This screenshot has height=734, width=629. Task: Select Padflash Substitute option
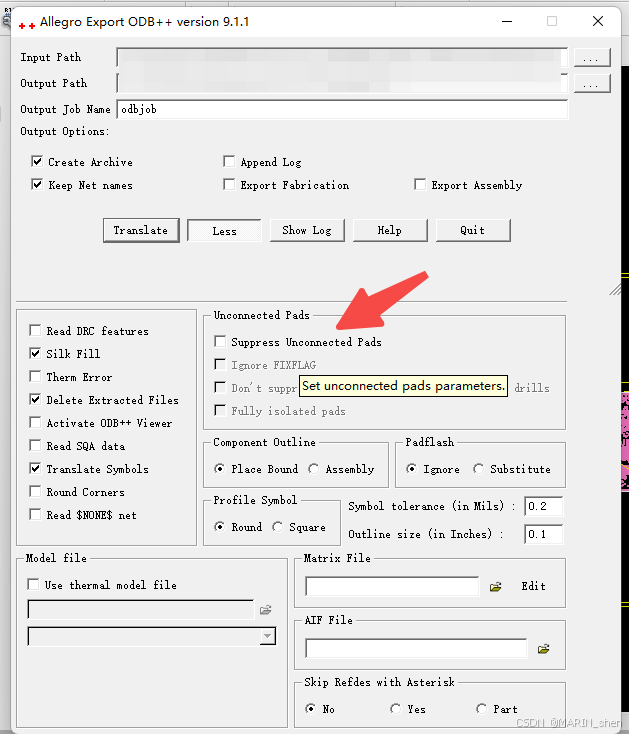point(478,469)
